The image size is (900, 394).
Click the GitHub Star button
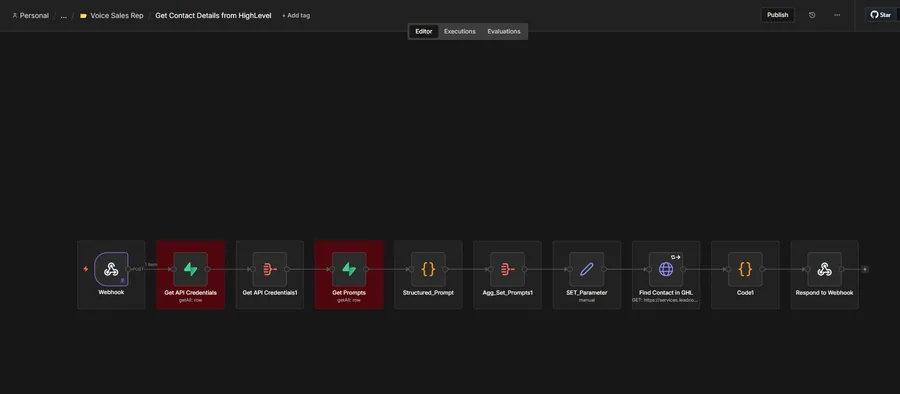[x=881, y=15]
